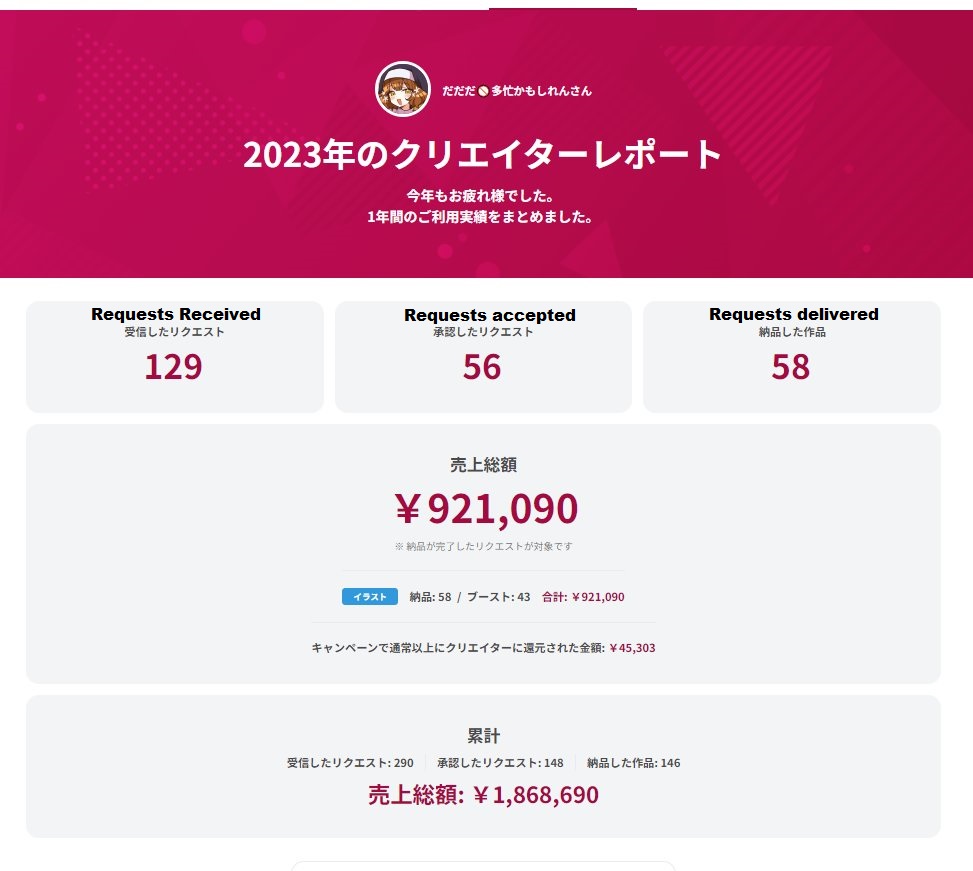The width and height of the screenshot is (973, 871).
Task: Select the Requests Received card showing 129
Action: (x=174, y=357)
